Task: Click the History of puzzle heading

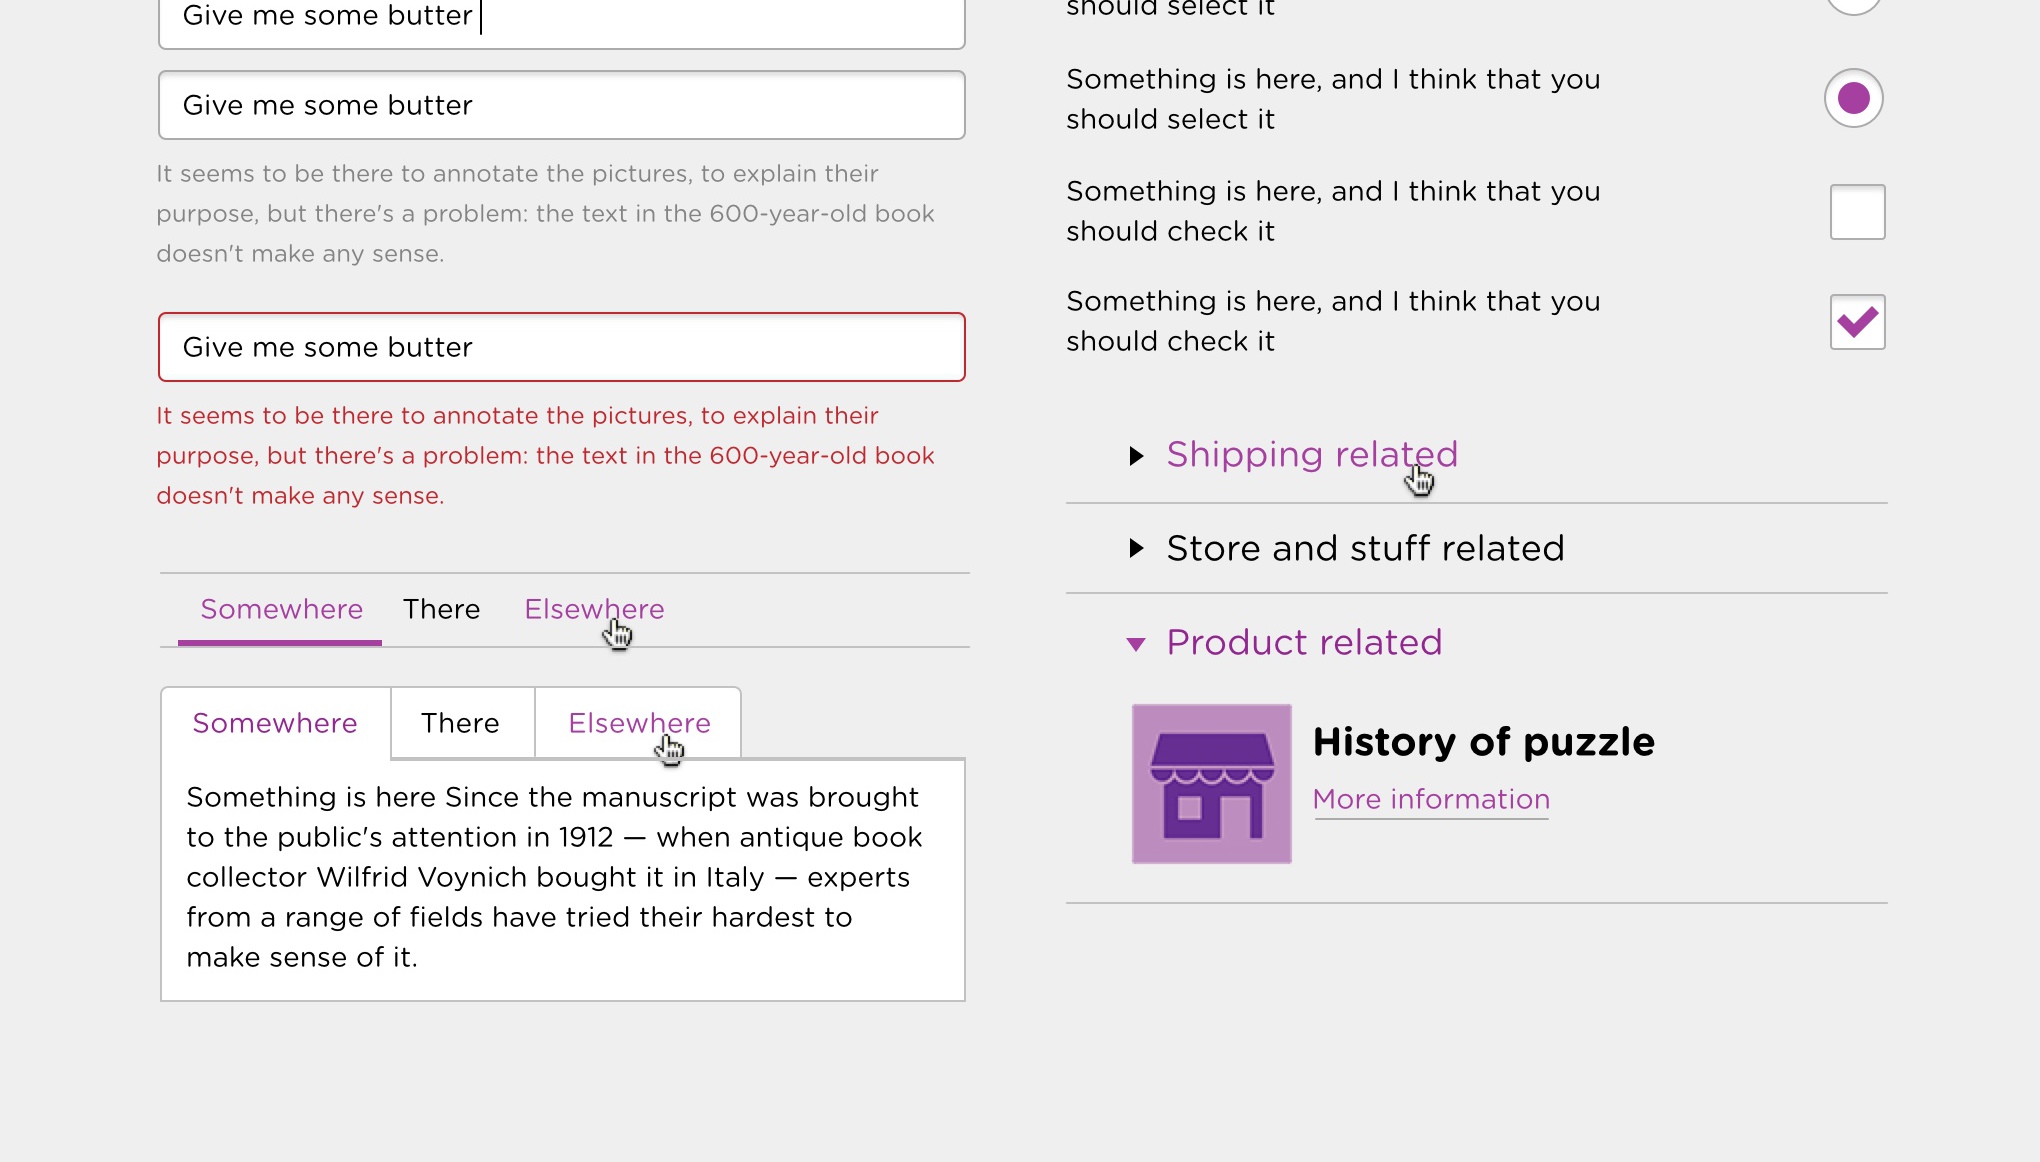Action: click(1483, 742)
